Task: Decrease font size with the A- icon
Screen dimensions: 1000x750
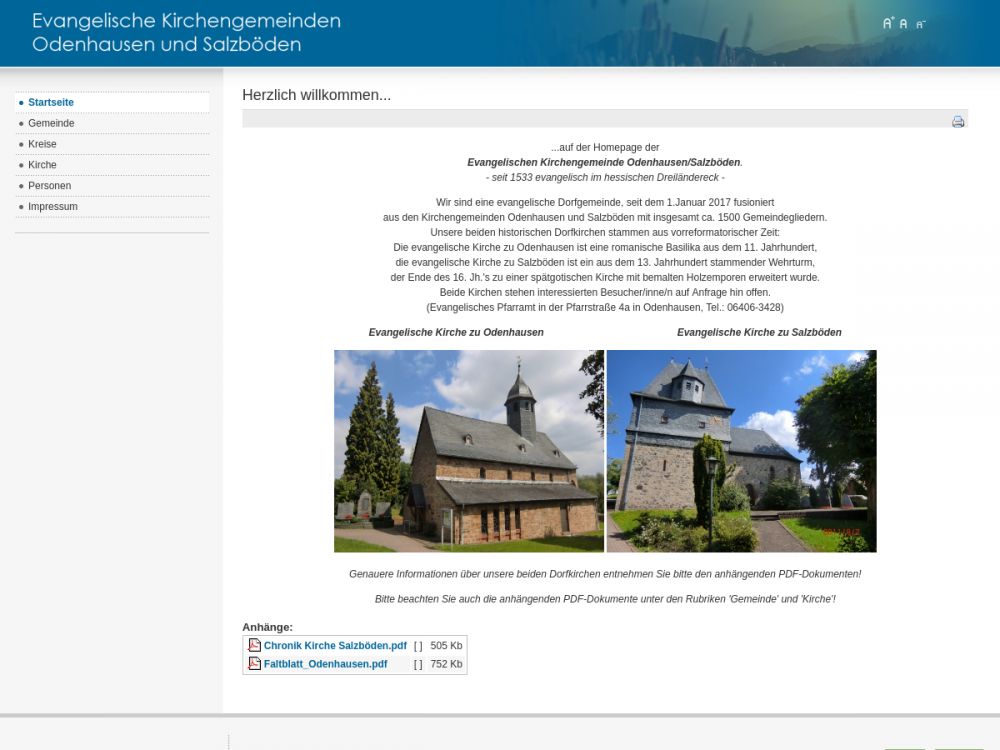Action: pyautogui.click(x=920, y=24)
